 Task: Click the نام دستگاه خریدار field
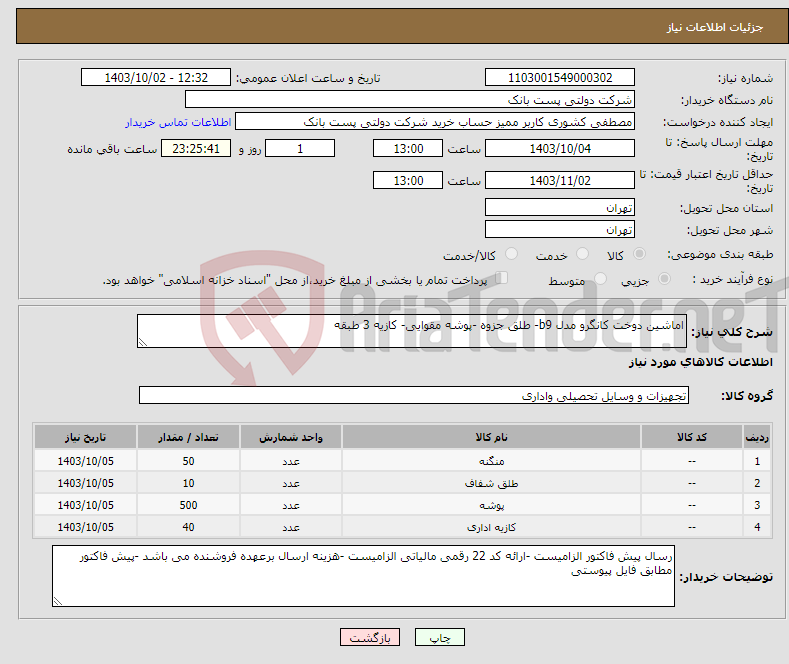click(x=410, y=100)
